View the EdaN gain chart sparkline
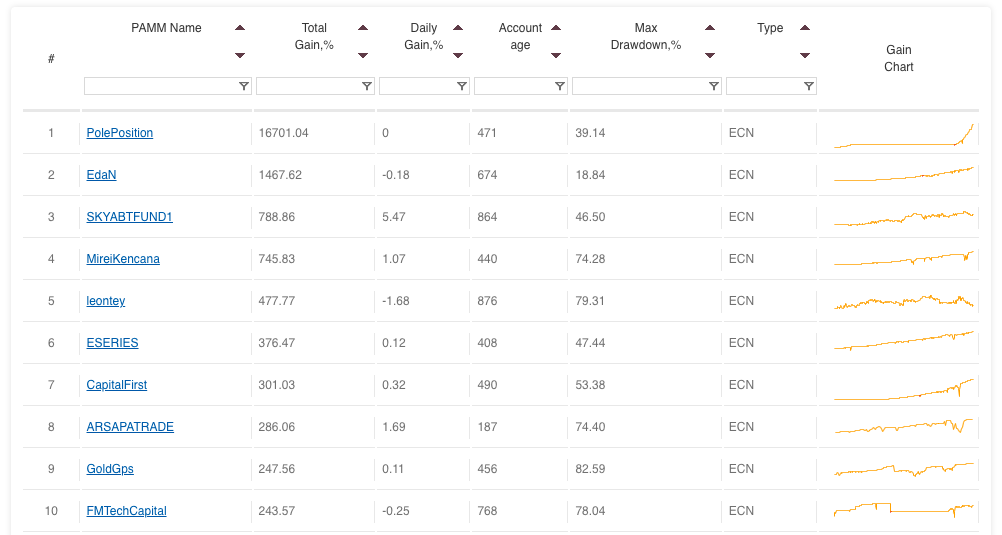The image size is (1002, 535). (904, 174)
